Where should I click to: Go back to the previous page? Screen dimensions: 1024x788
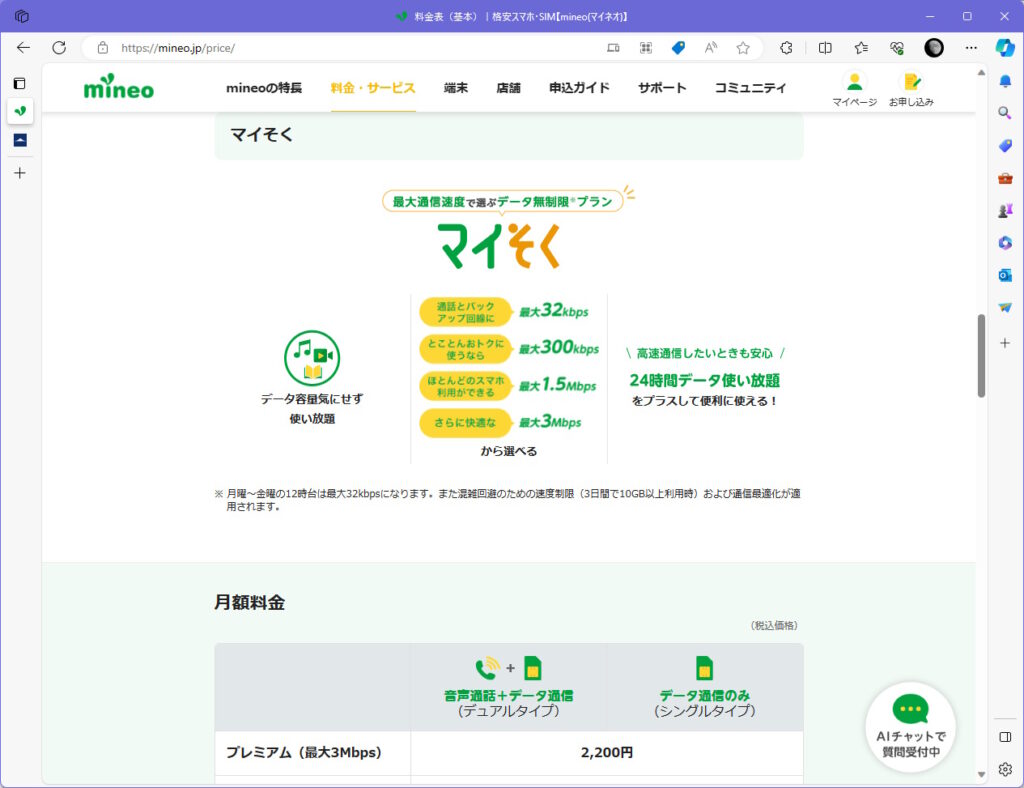pos(24,48)
